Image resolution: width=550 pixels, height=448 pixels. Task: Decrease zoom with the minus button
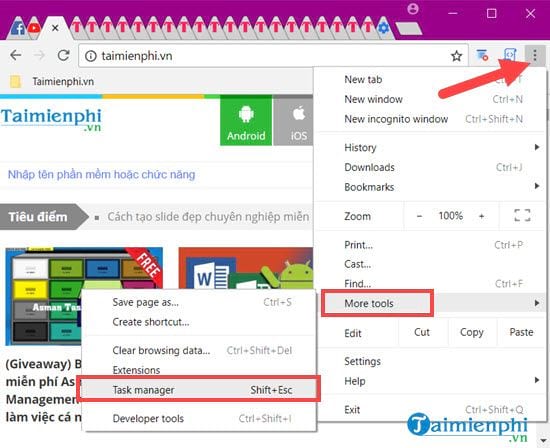click(x=419, y=216)
